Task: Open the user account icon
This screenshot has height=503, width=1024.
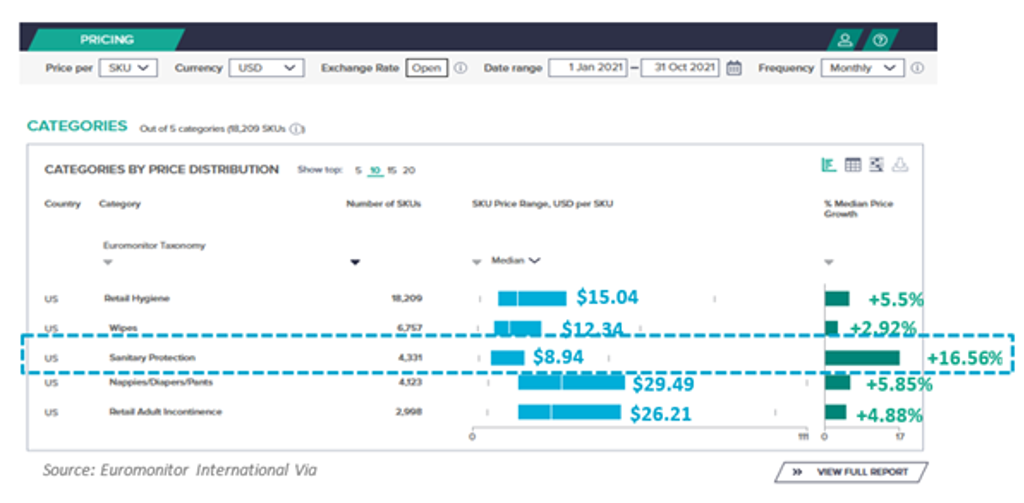Action: coord(845,41)
